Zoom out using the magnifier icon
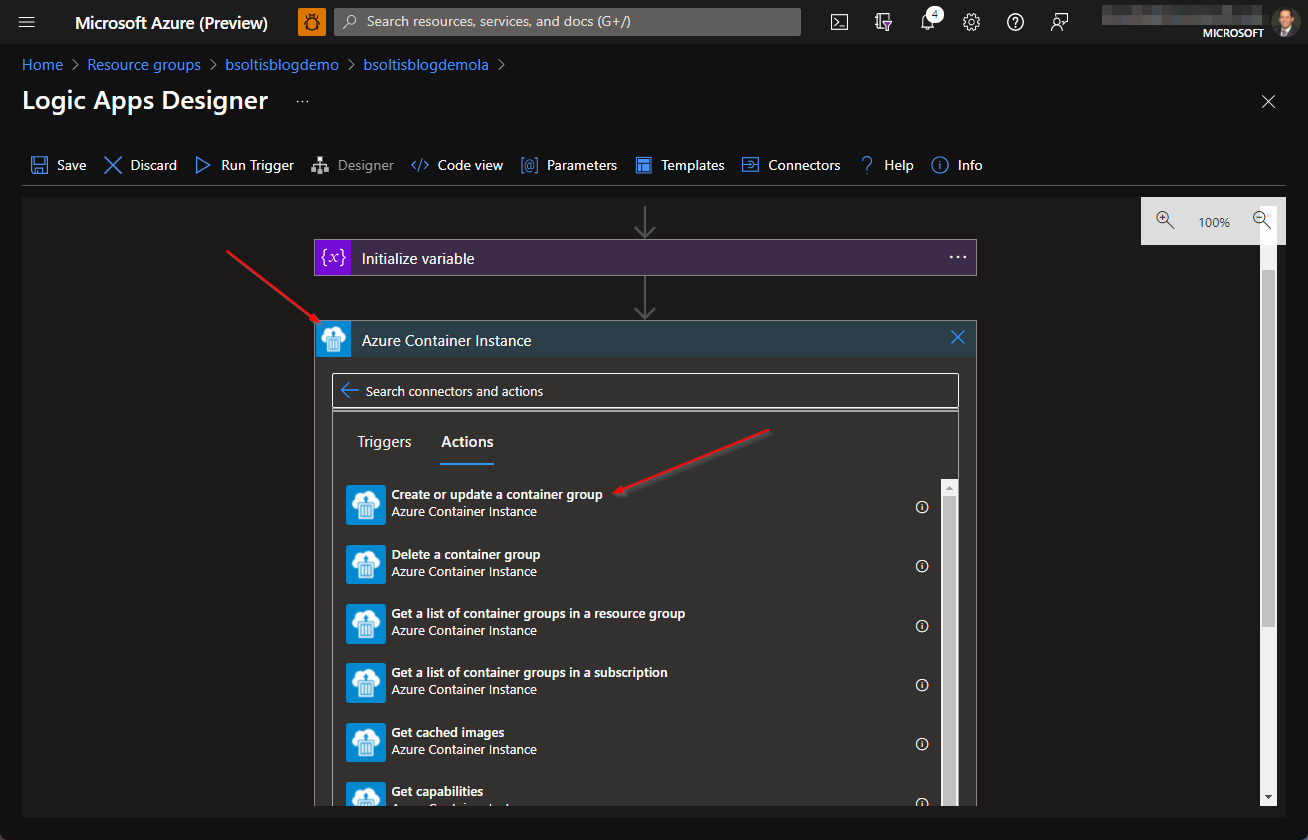 [x=1262, y=221]
